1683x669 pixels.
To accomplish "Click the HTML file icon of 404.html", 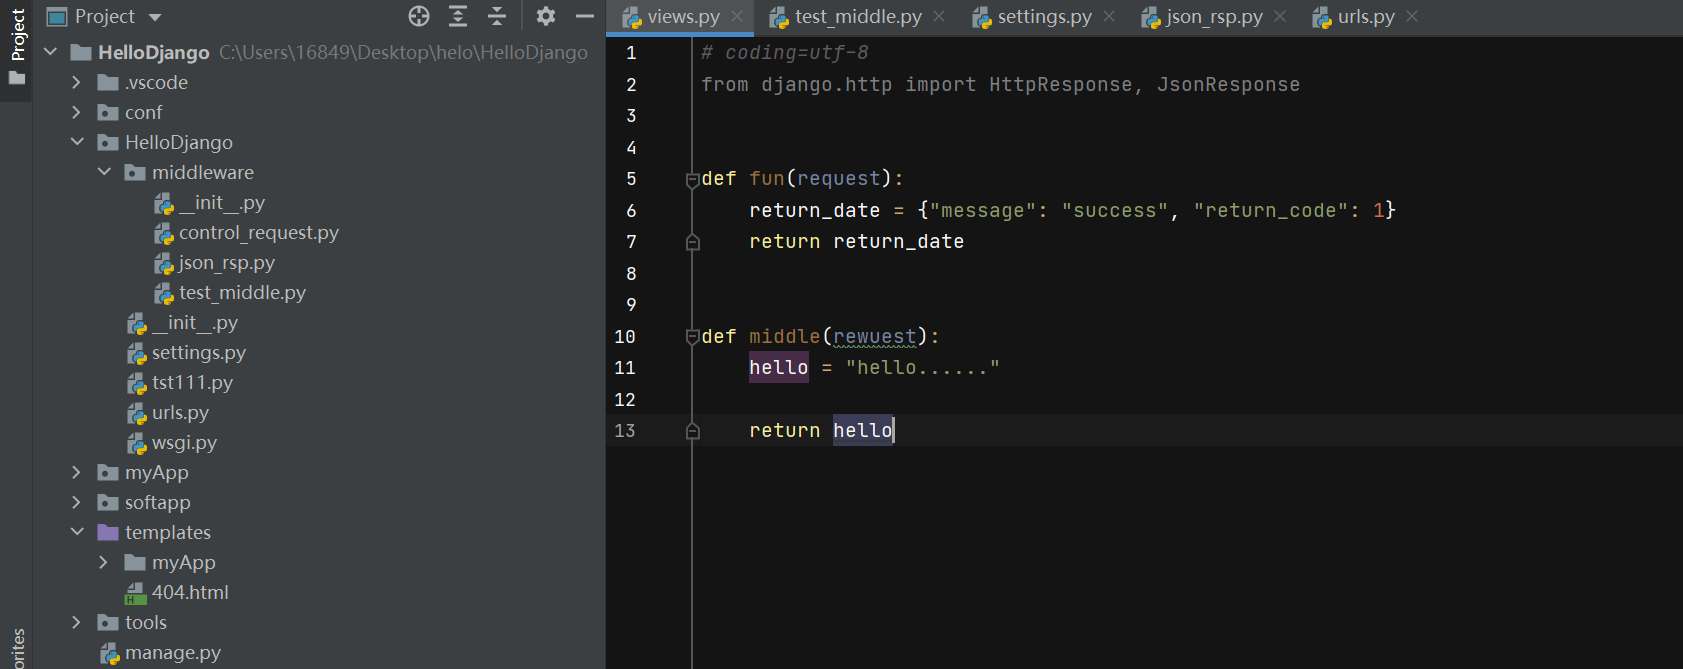I will tap(135, 593).
